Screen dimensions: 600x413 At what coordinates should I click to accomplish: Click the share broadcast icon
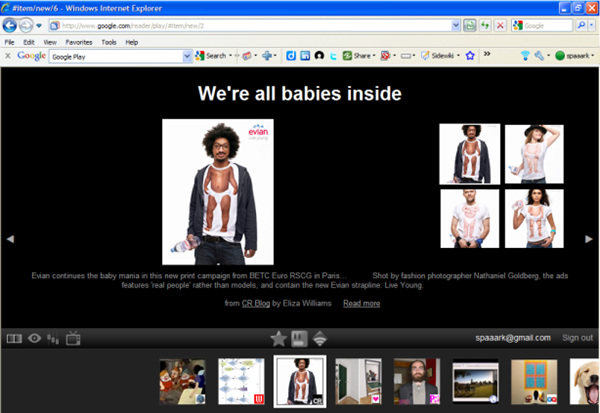tap(320, 339)
